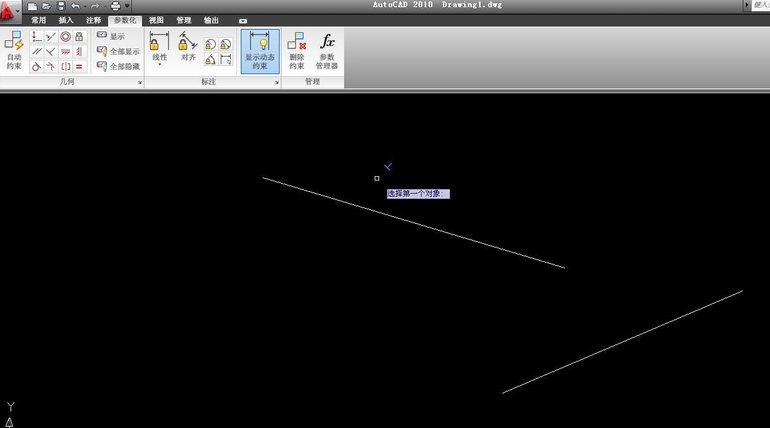Viewport: 770px width, 428px height.
Task: Select the concentric constraint icon
Action: click(x=65, y=37)
